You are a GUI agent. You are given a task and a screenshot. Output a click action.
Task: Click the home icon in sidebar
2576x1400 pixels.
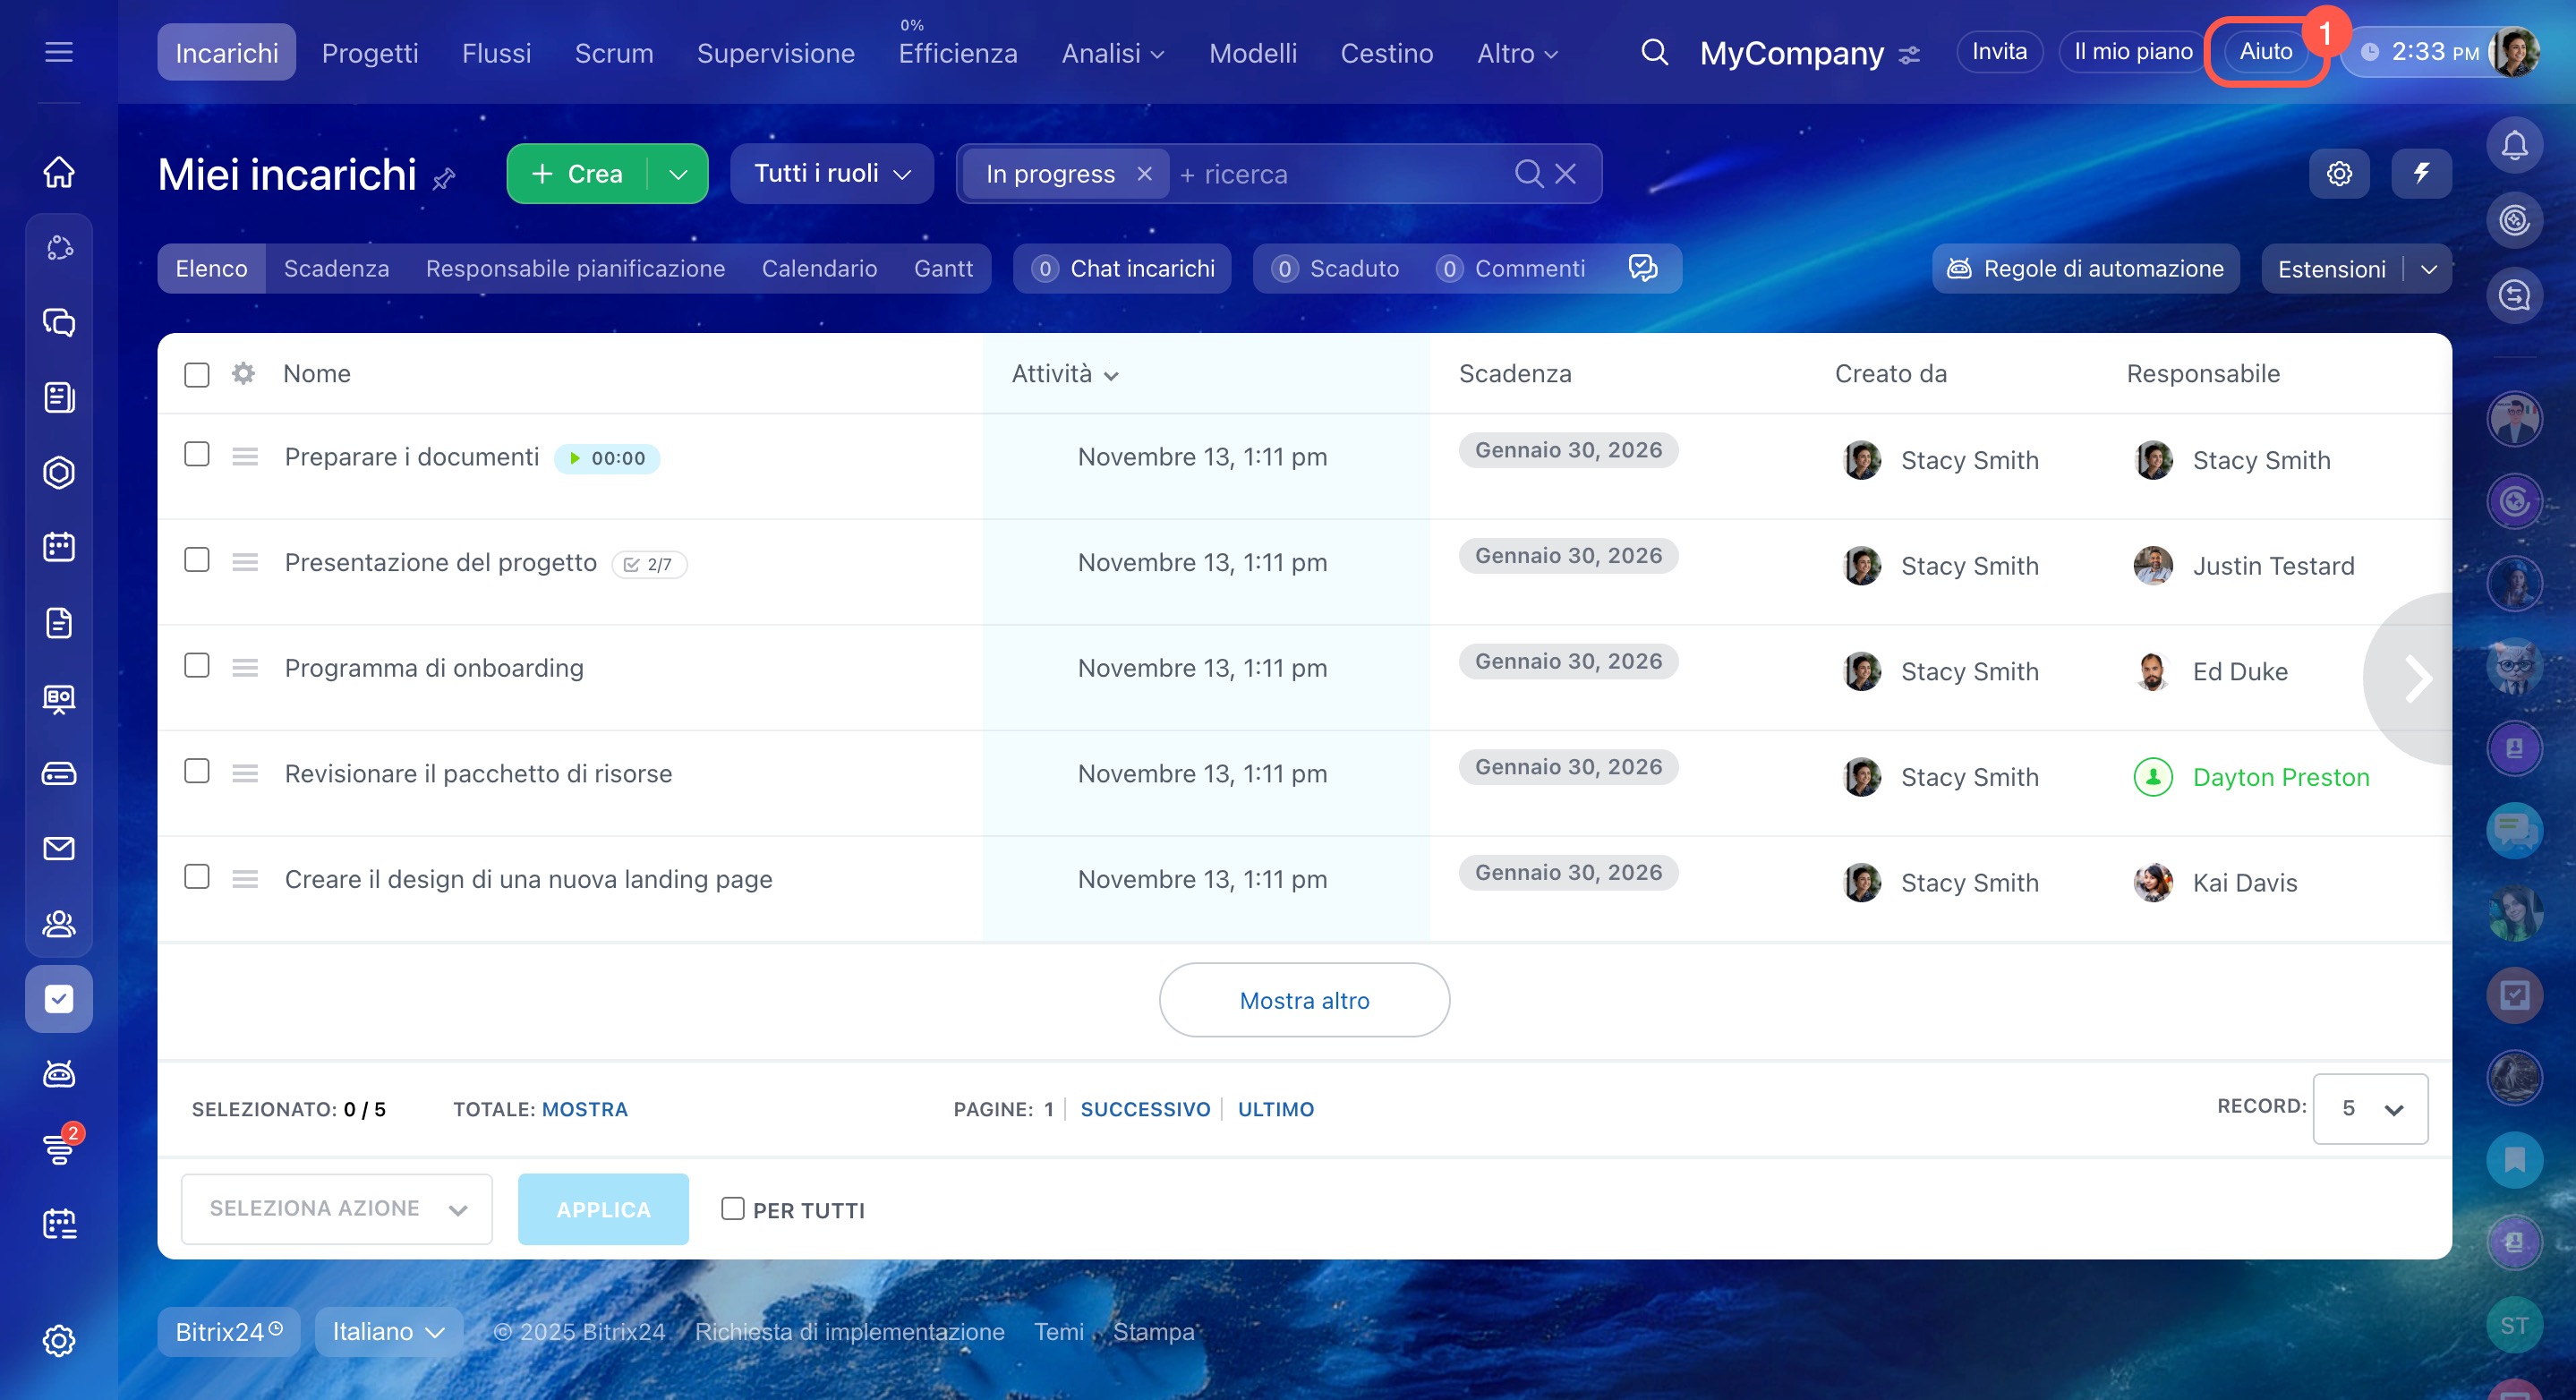tap(59, 172)
